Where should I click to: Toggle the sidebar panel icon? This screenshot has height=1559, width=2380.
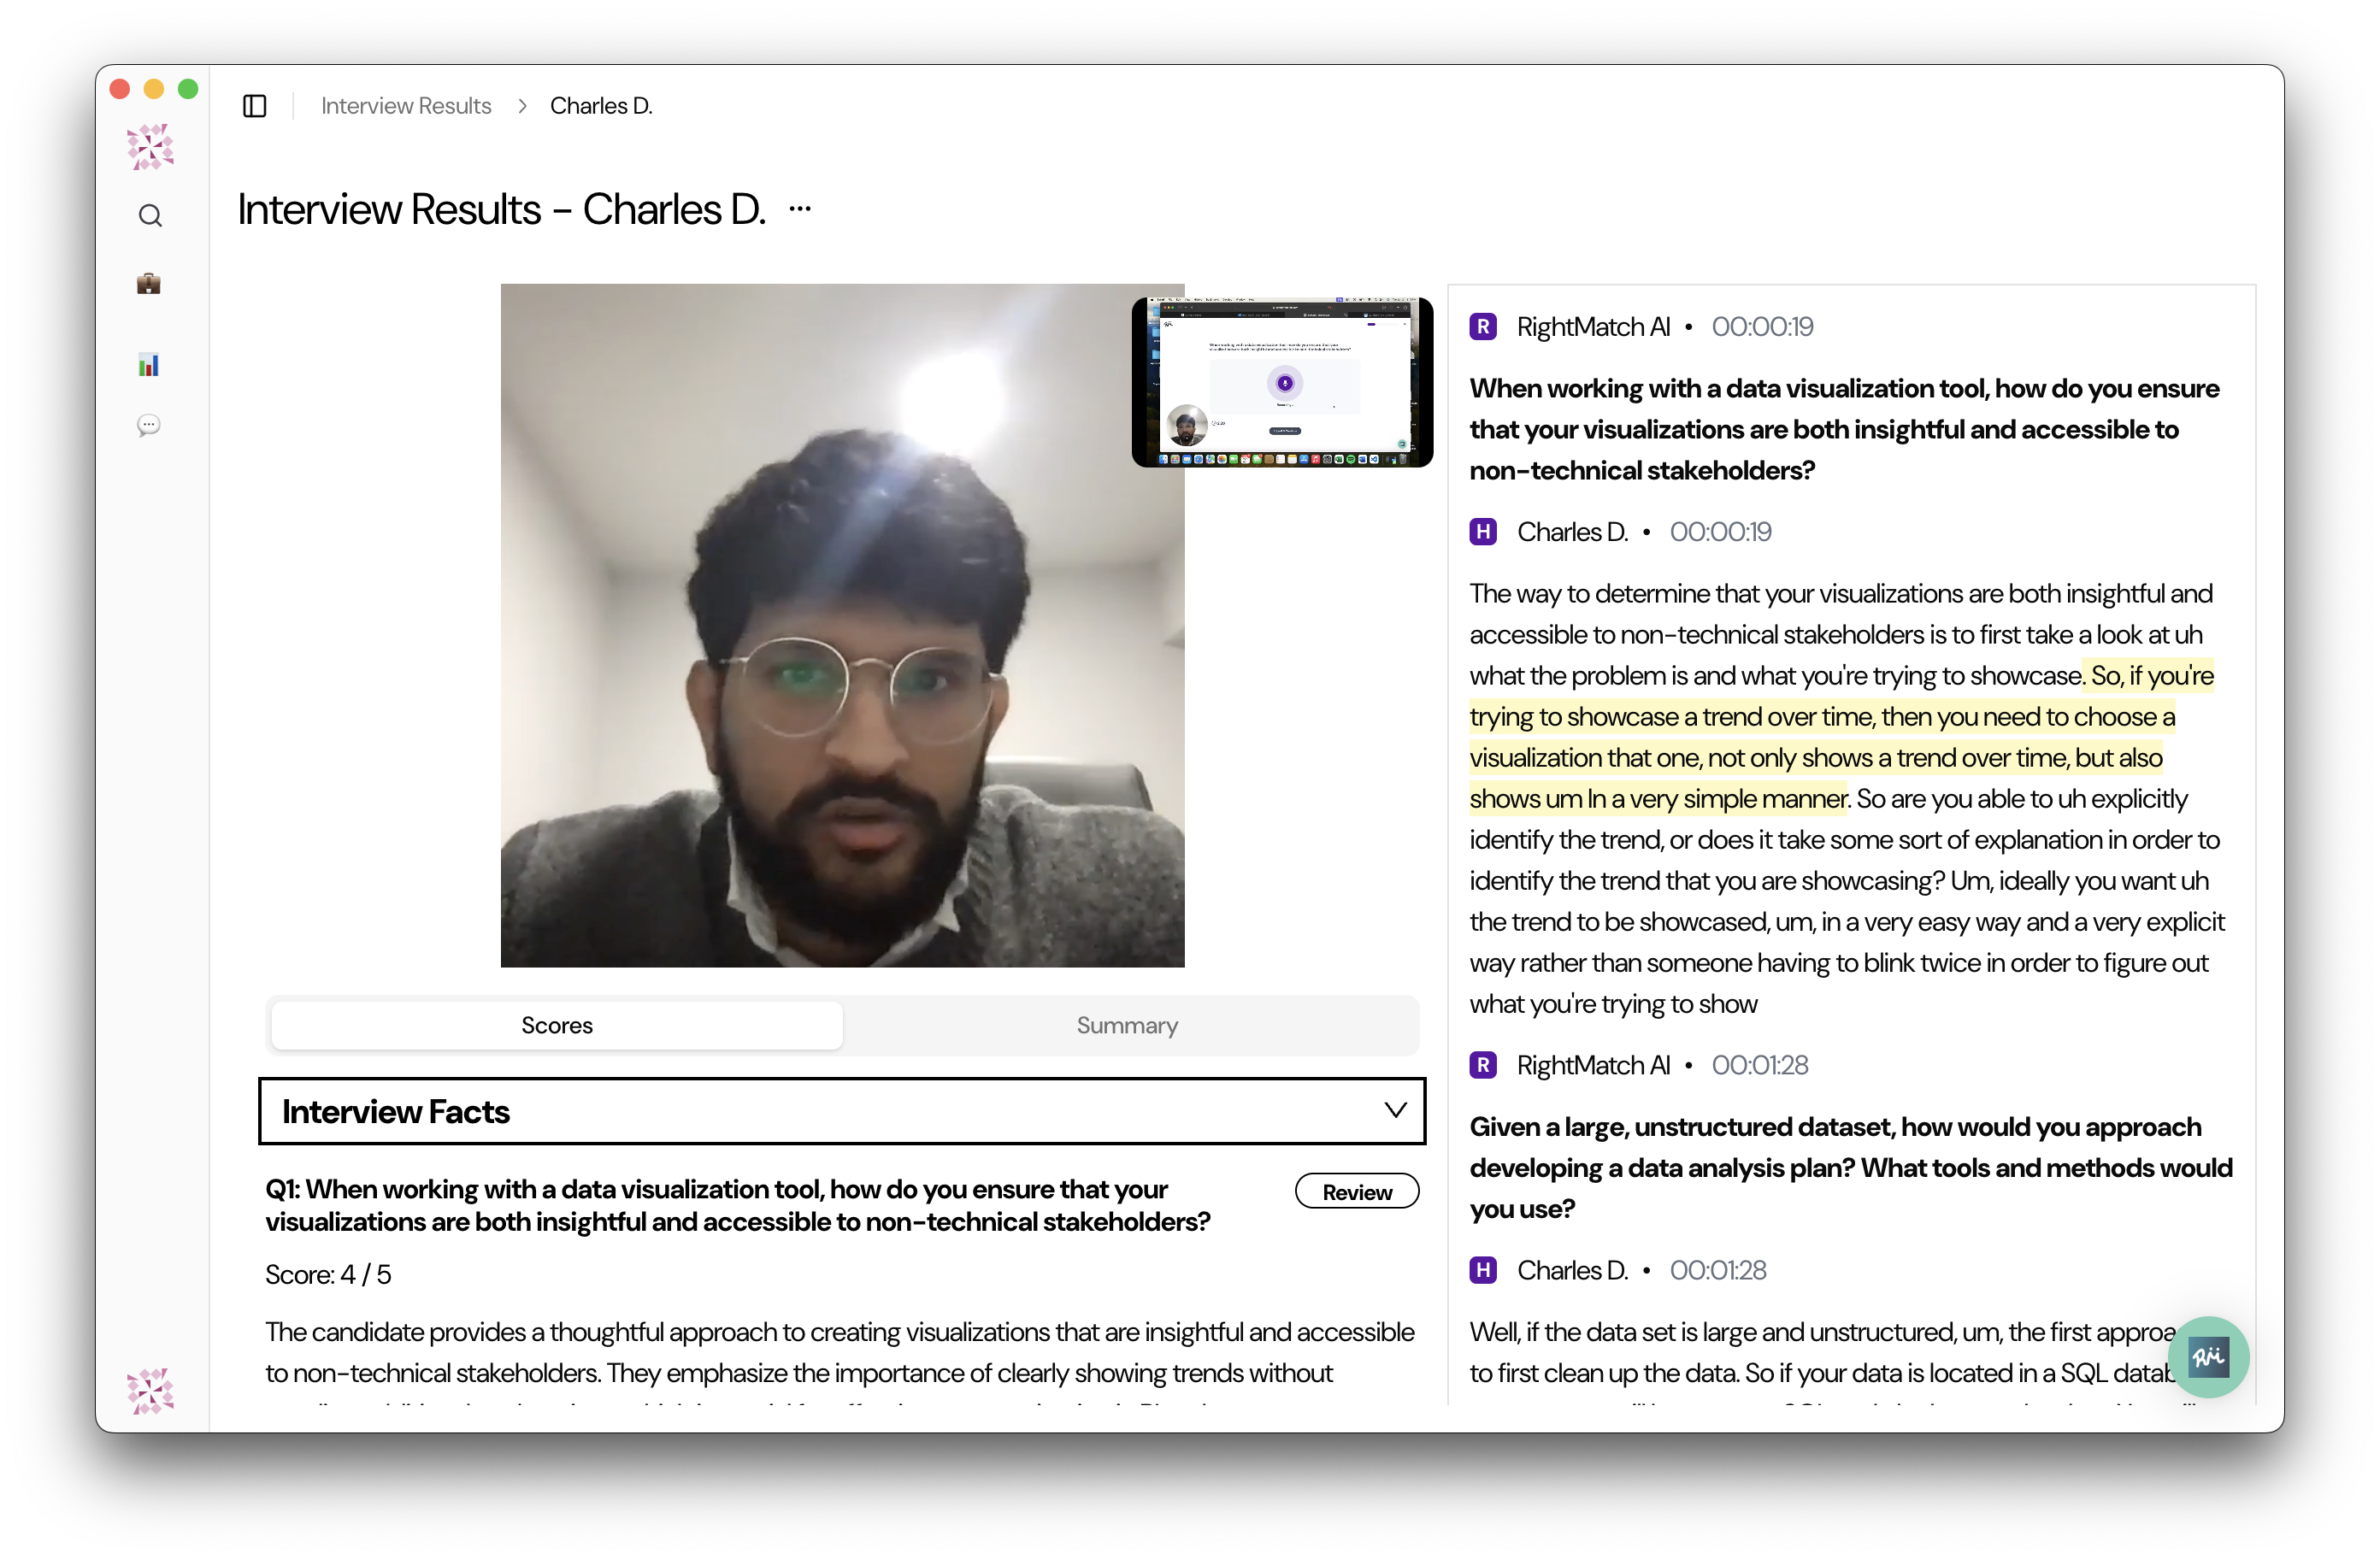pos(255,106)
